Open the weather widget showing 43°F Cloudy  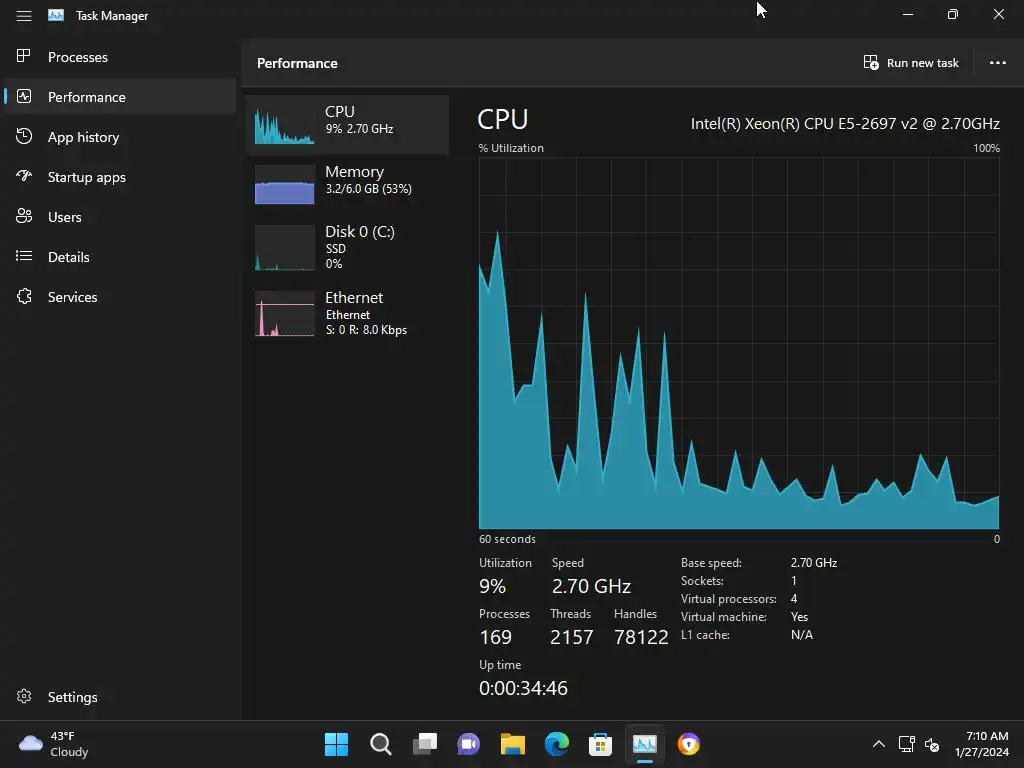coord(54,744)
